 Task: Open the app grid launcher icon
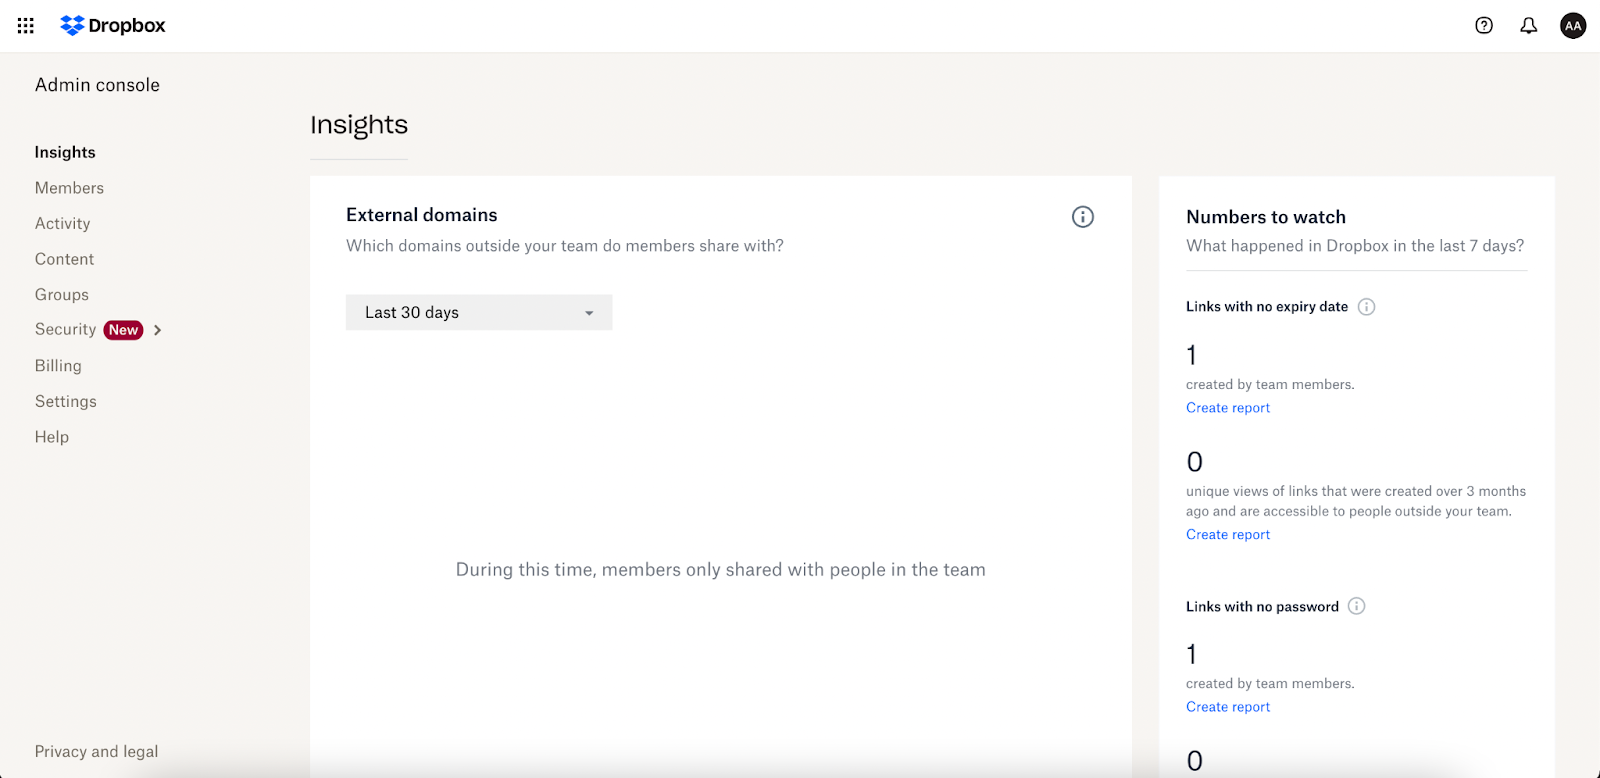(x=26, y=26)
